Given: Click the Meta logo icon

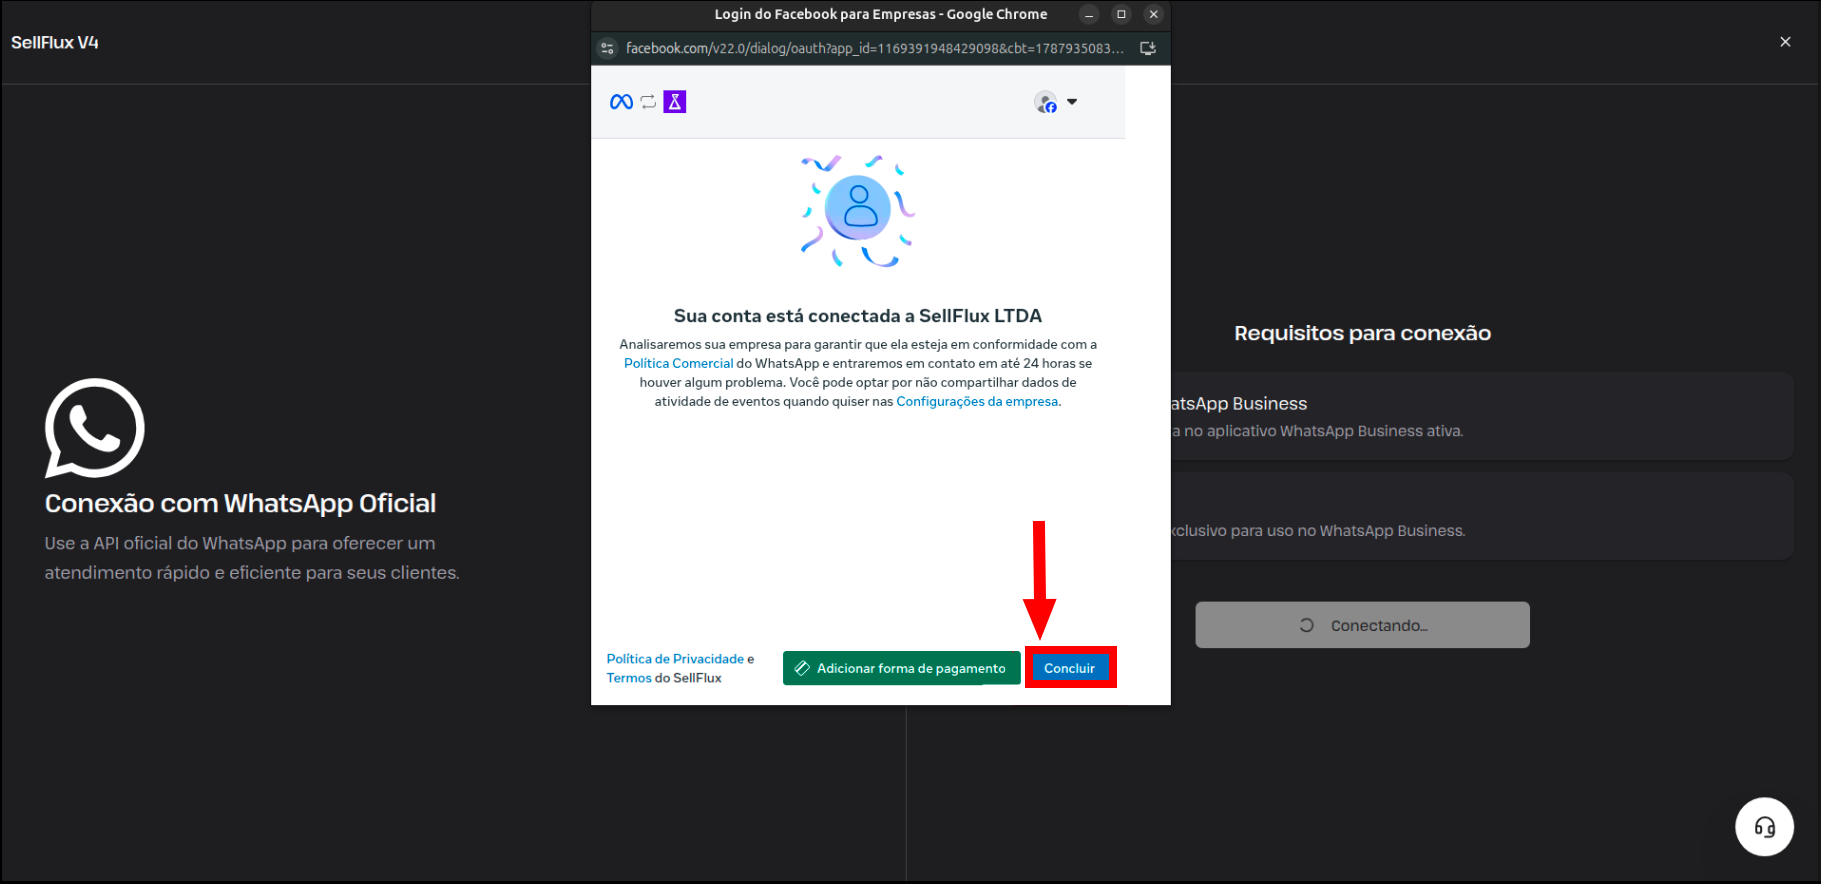Looking at the screenshot, I should (621, 102).
